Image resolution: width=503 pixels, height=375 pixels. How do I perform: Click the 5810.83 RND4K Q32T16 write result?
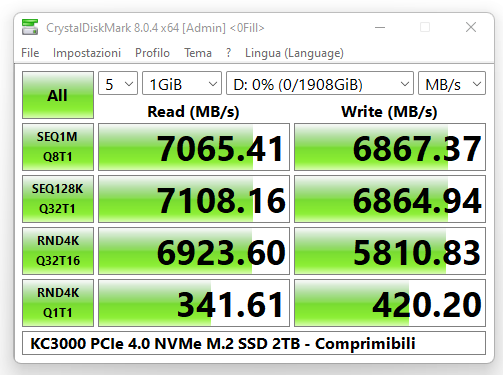coord(390,251)
